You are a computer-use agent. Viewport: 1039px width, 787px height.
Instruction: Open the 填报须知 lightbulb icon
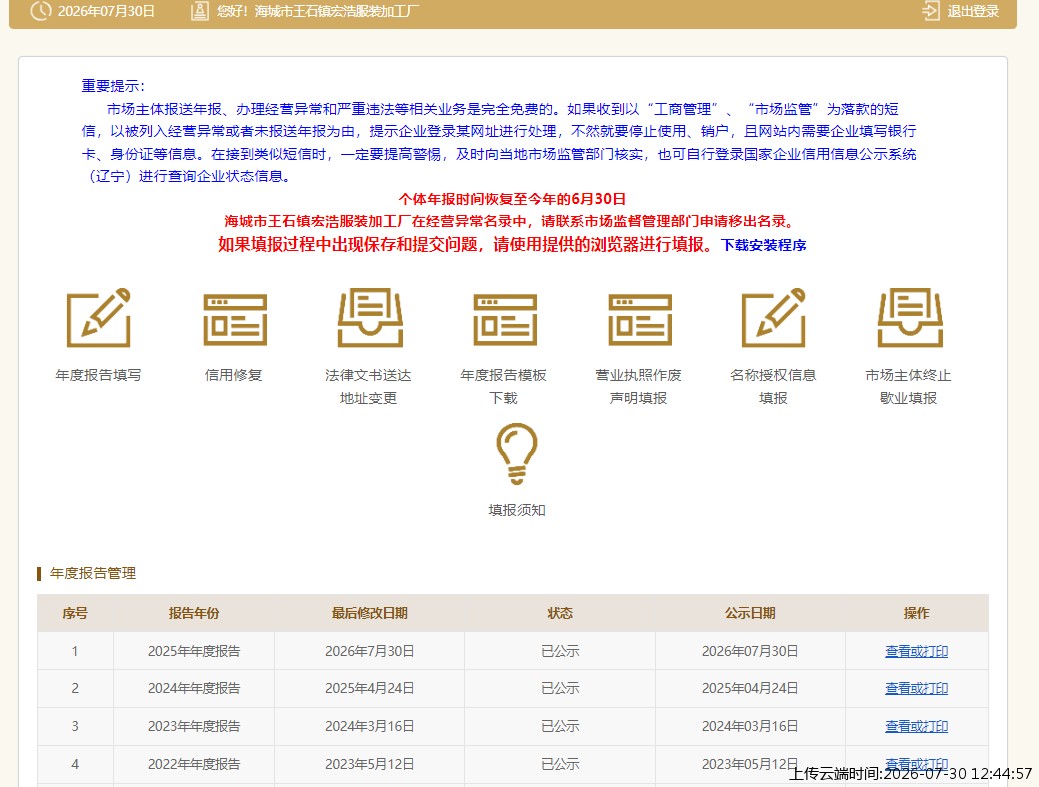point(516,454)
